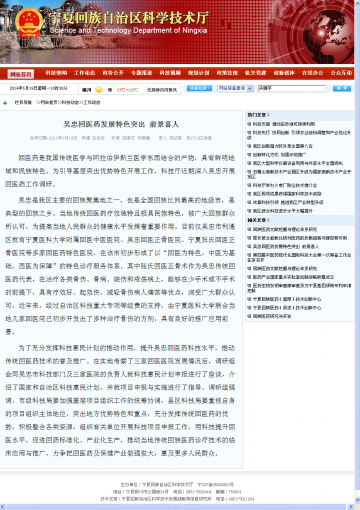Open the 专题报道 navigation item
The height and width of the screenshot is (510, 360).
coord(142,73)
